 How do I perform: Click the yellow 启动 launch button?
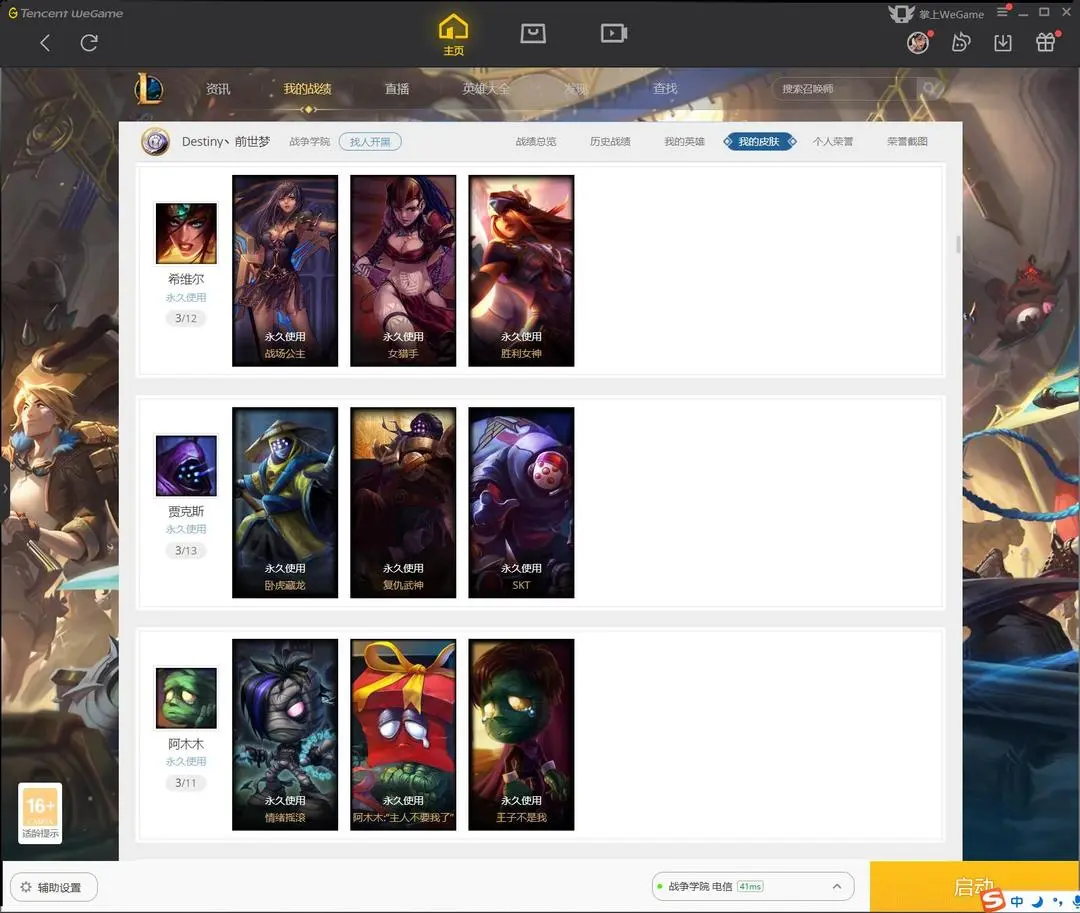pyautogui.click(x=974, y=887)
